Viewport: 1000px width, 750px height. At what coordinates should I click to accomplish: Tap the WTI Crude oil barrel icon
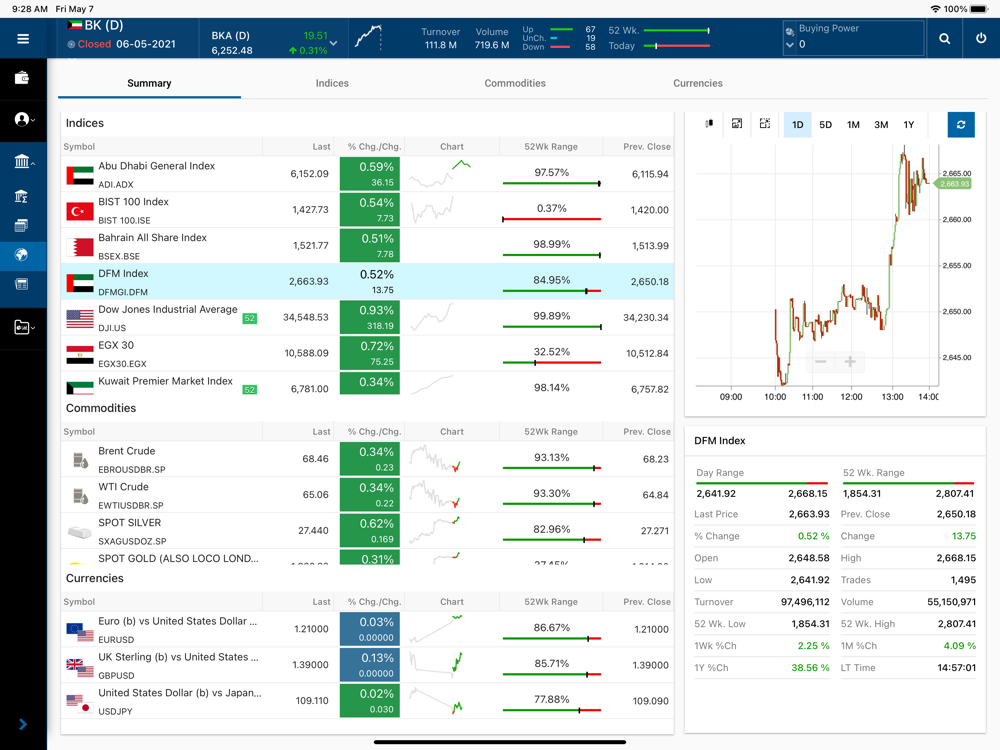(80, 496)
